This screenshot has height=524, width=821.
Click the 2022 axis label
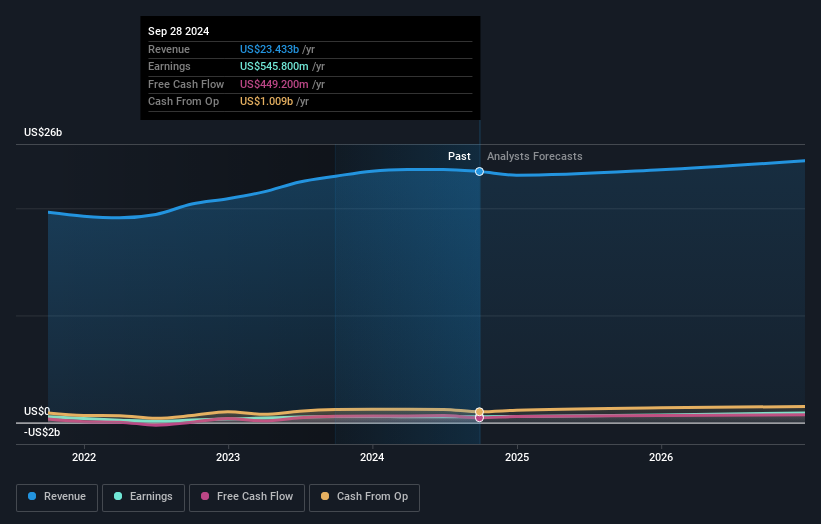(84, 457)
